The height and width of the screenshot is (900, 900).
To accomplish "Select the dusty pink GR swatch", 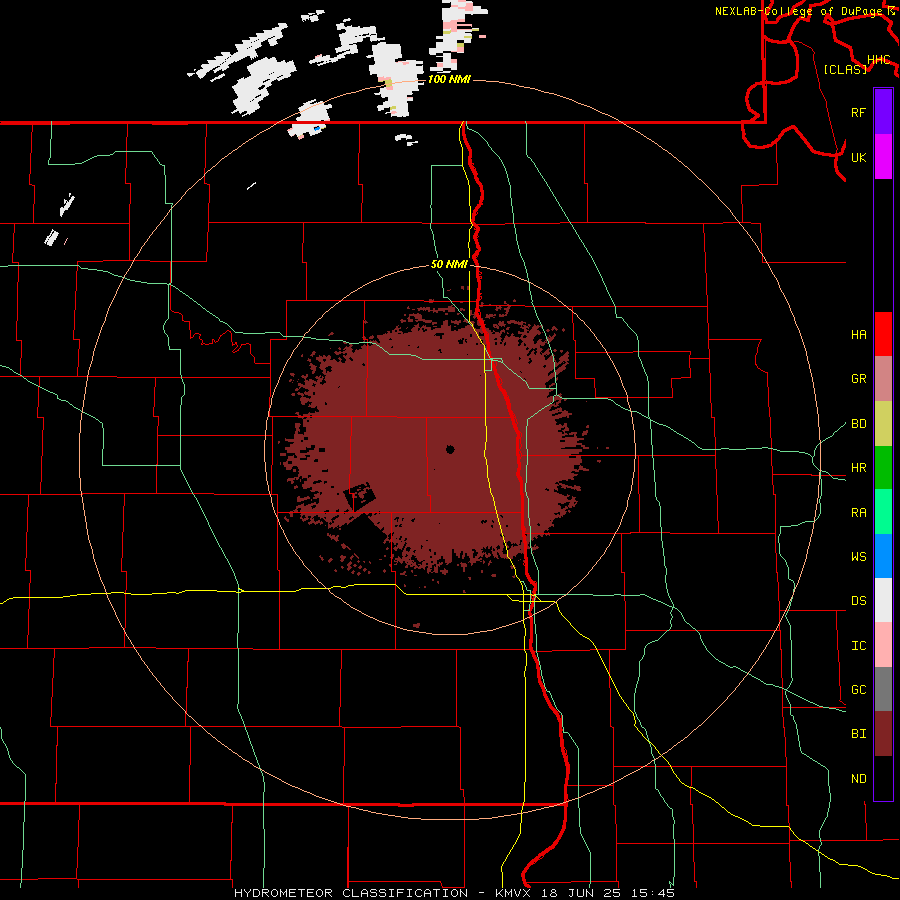I will (883, 378).
